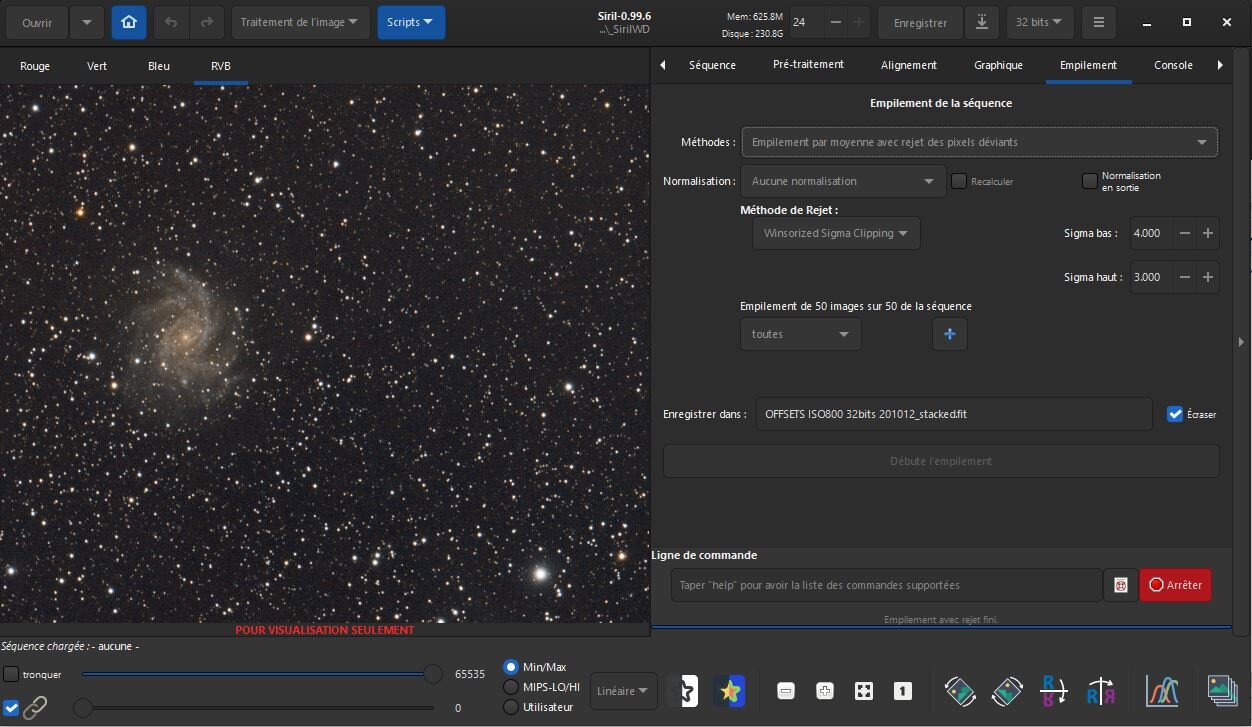The width and height of the screenshot is (1252, 727).
Task: Zoom out with the minus icon
Action: coord(786,691)
